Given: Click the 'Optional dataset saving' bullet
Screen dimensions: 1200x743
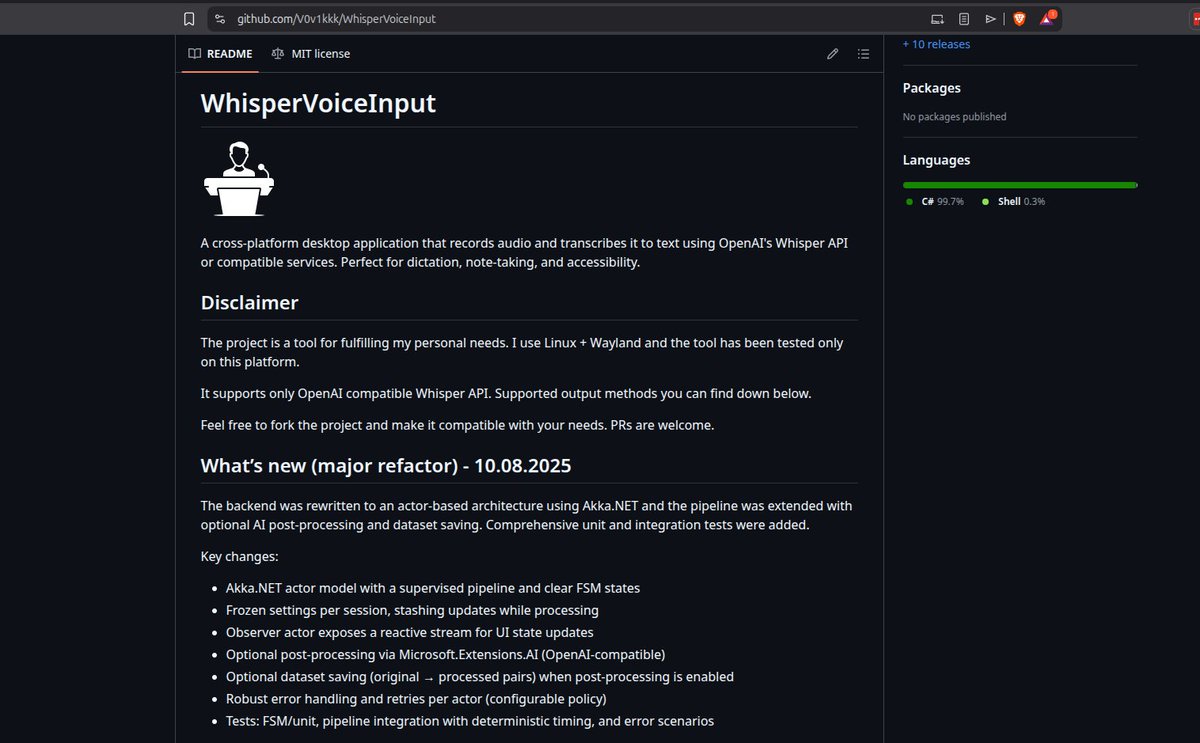Looking at the screenshot, I should tap(480, 676).
